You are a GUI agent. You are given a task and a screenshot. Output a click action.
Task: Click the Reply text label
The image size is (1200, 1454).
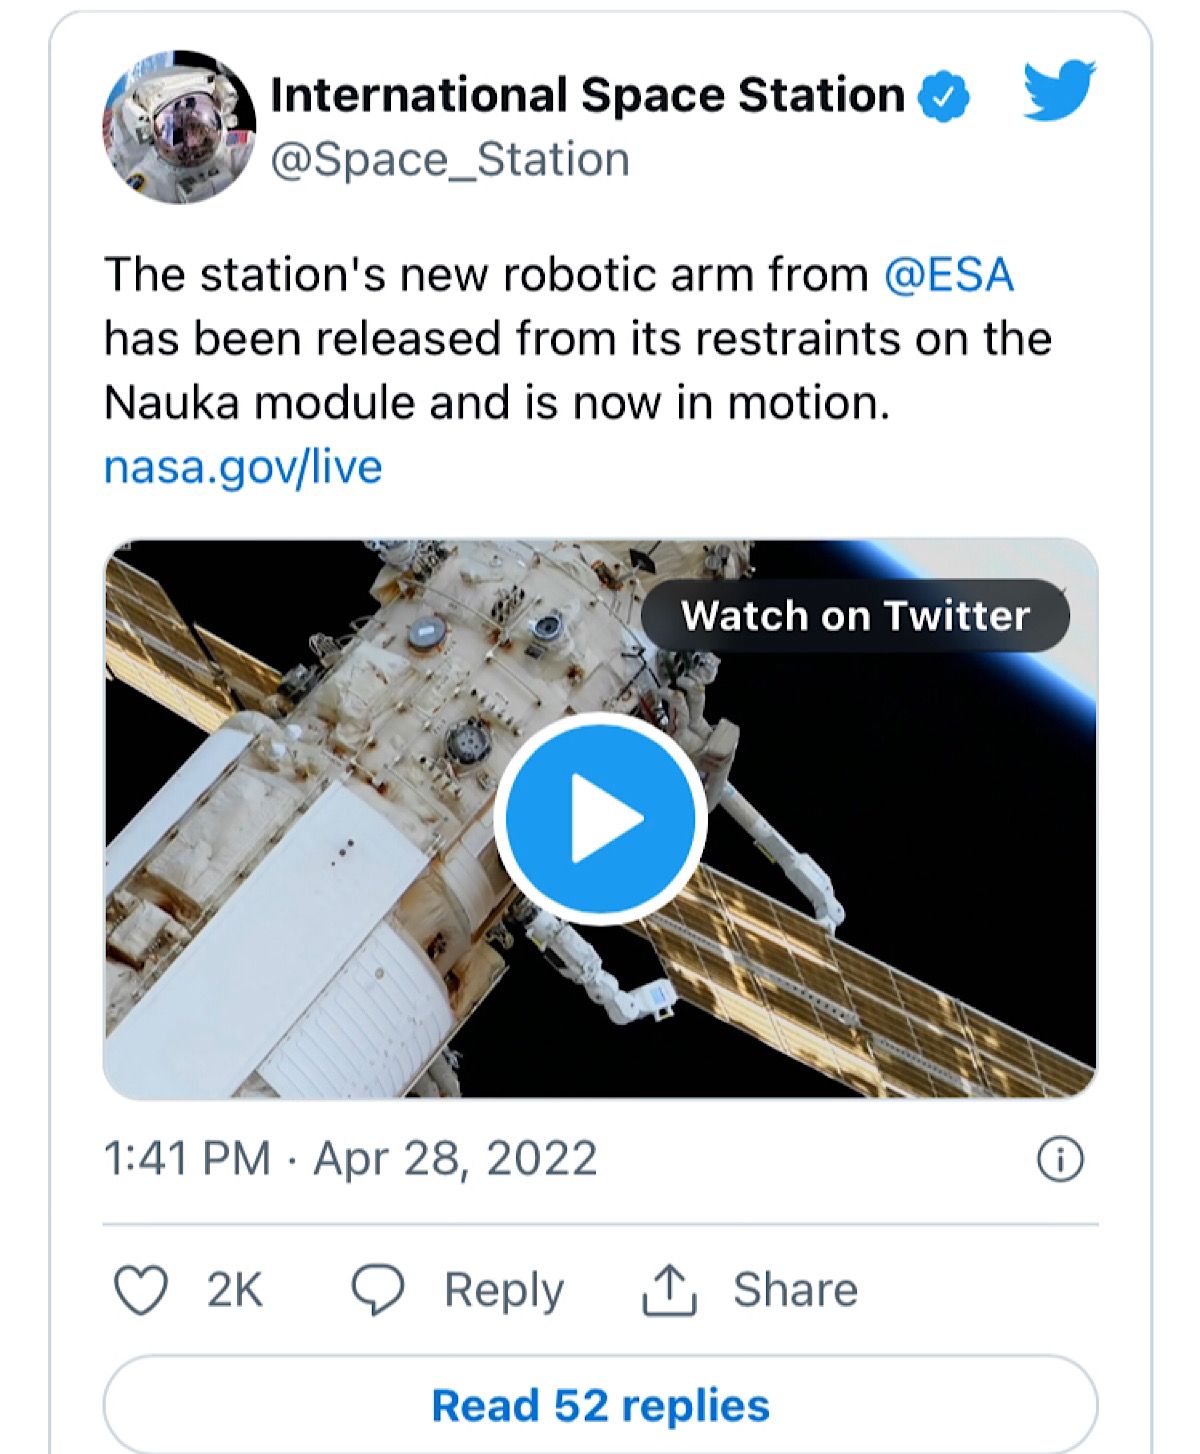[x=504, y=1289]
